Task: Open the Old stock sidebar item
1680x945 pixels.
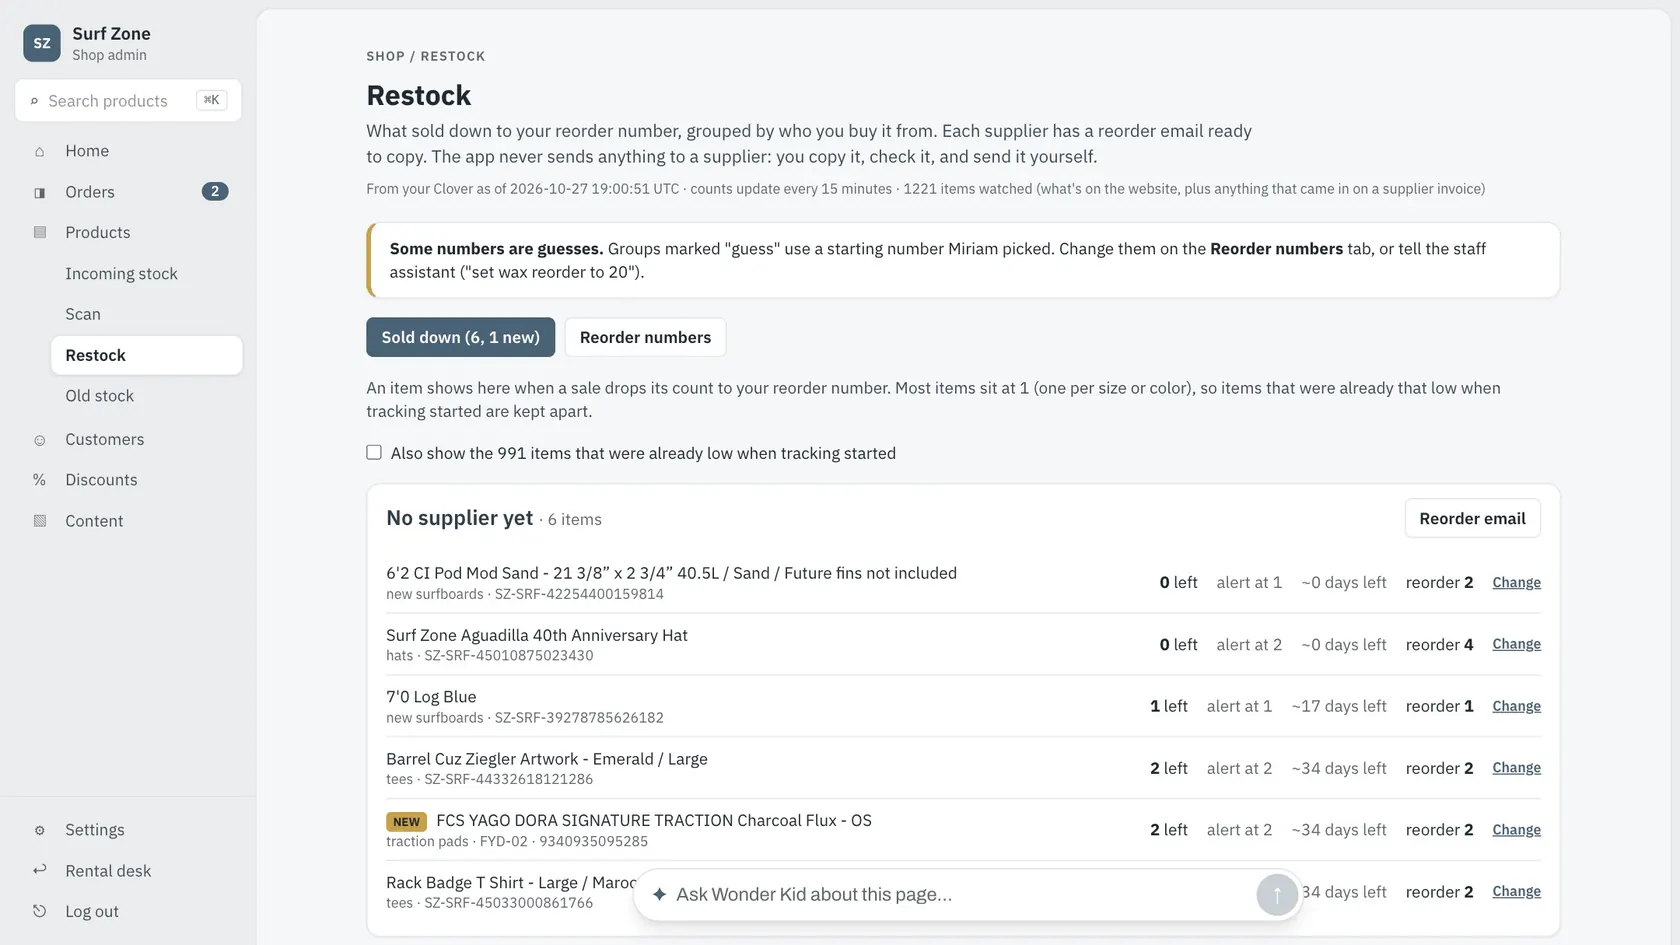Action: (x=146, y=396)
